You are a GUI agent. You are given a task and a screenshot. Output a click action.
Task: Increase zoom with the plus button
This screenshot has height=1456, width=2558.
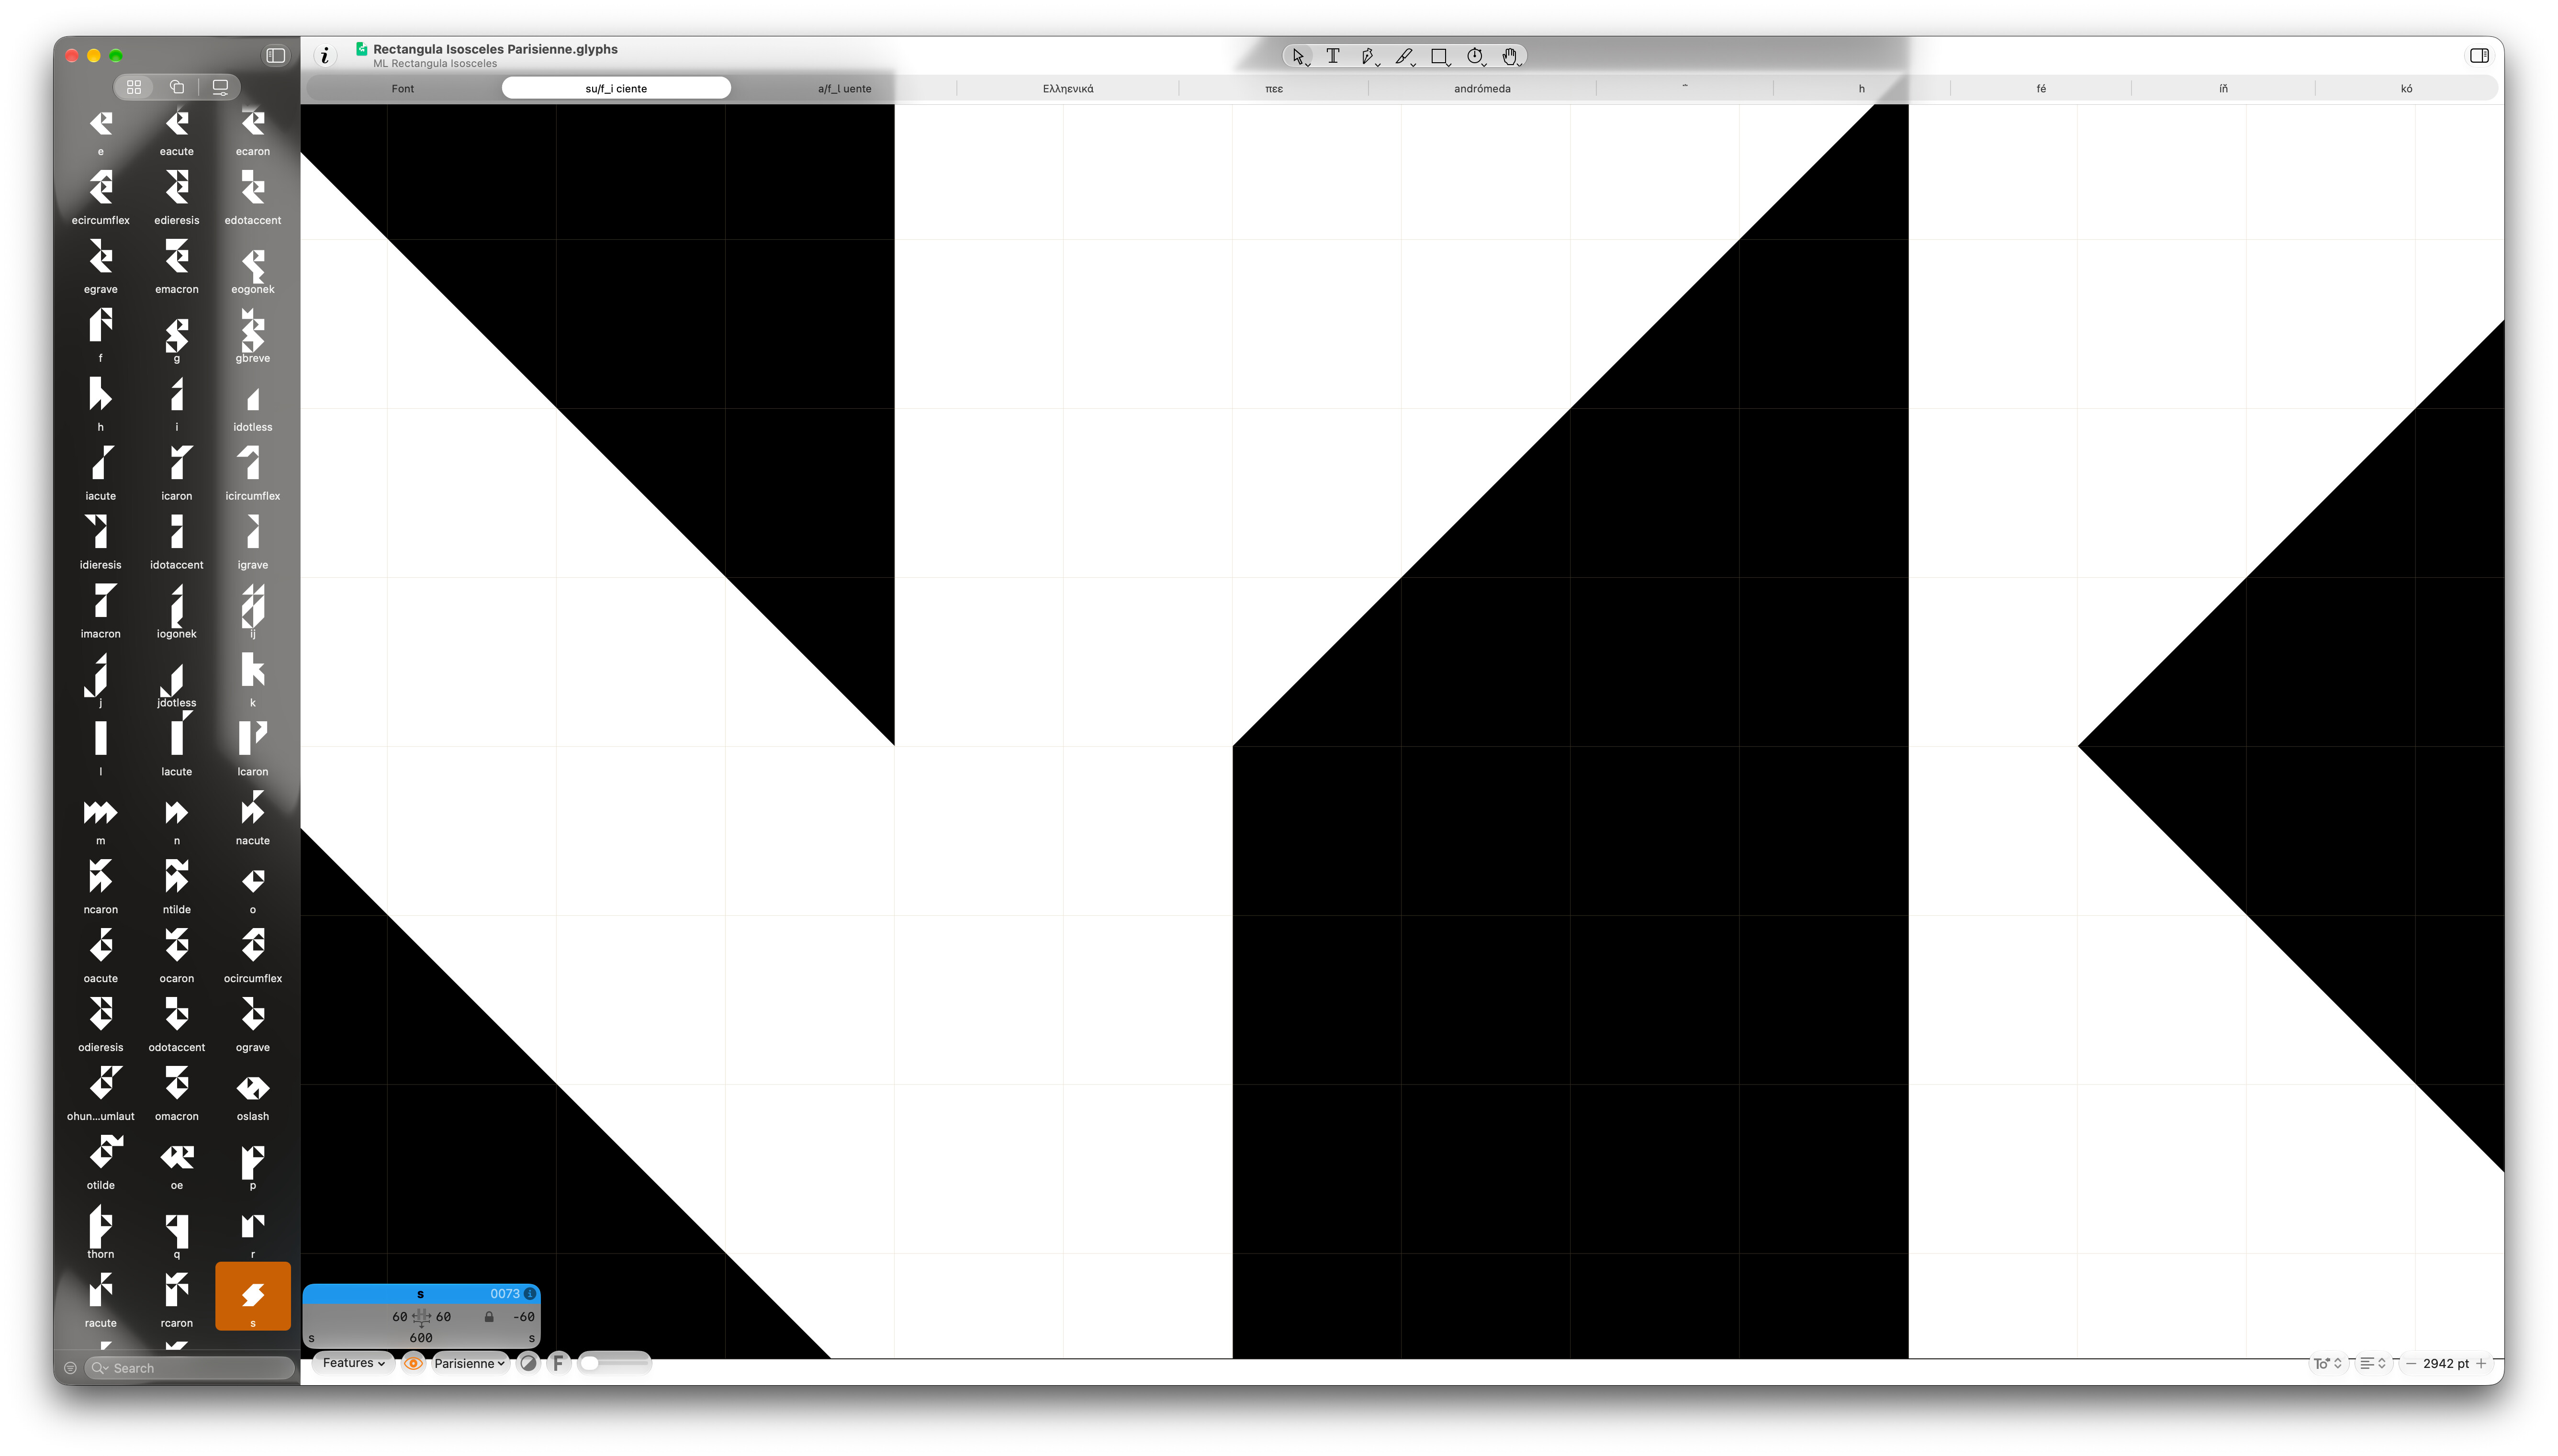[2481, 1363]
